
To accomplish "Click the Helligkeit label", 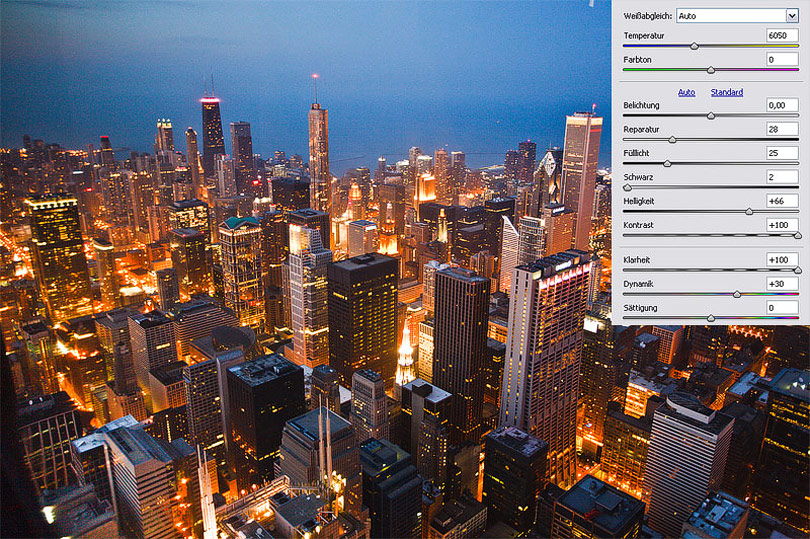I will 638,201.
